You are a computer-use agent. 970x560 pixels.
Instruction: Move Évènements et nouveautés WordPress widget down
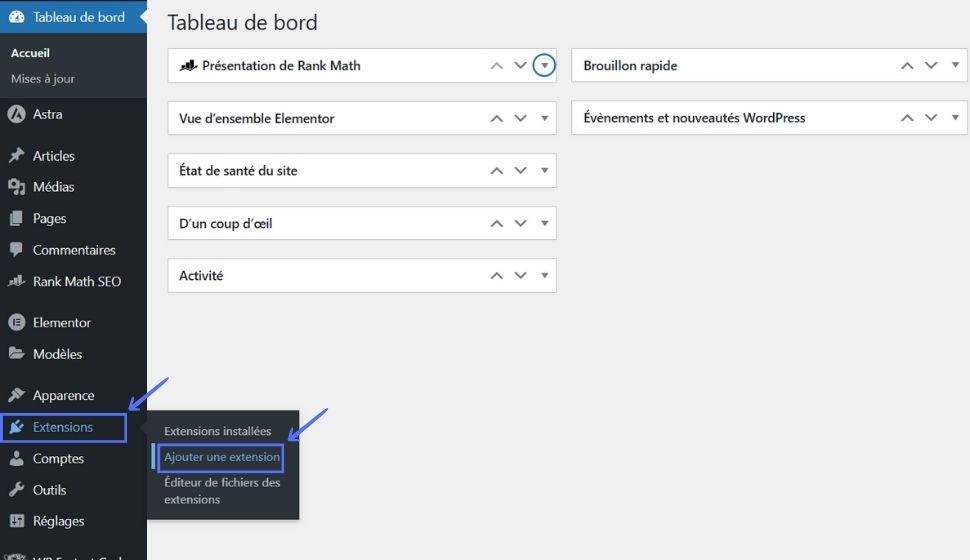[931, 118]
